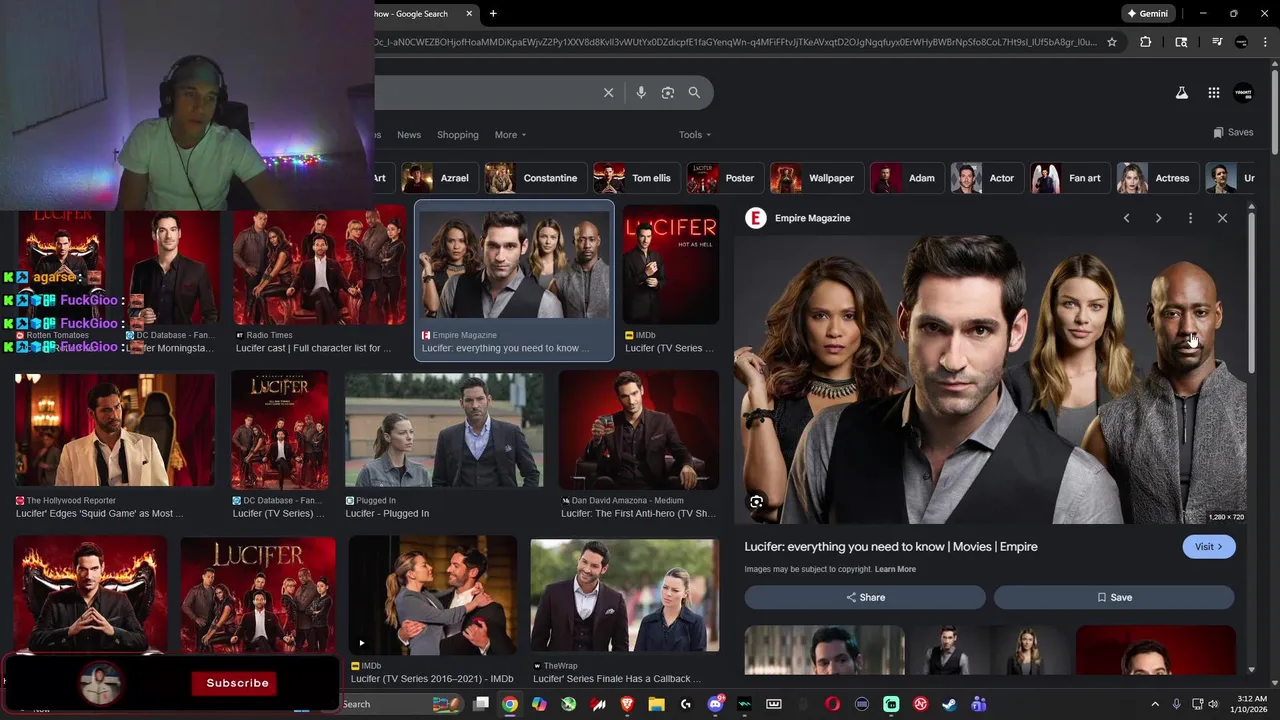Open Dan David Amazona Medium thumbnail
This screenshot has height=720, width=1280.
[639, 430]
